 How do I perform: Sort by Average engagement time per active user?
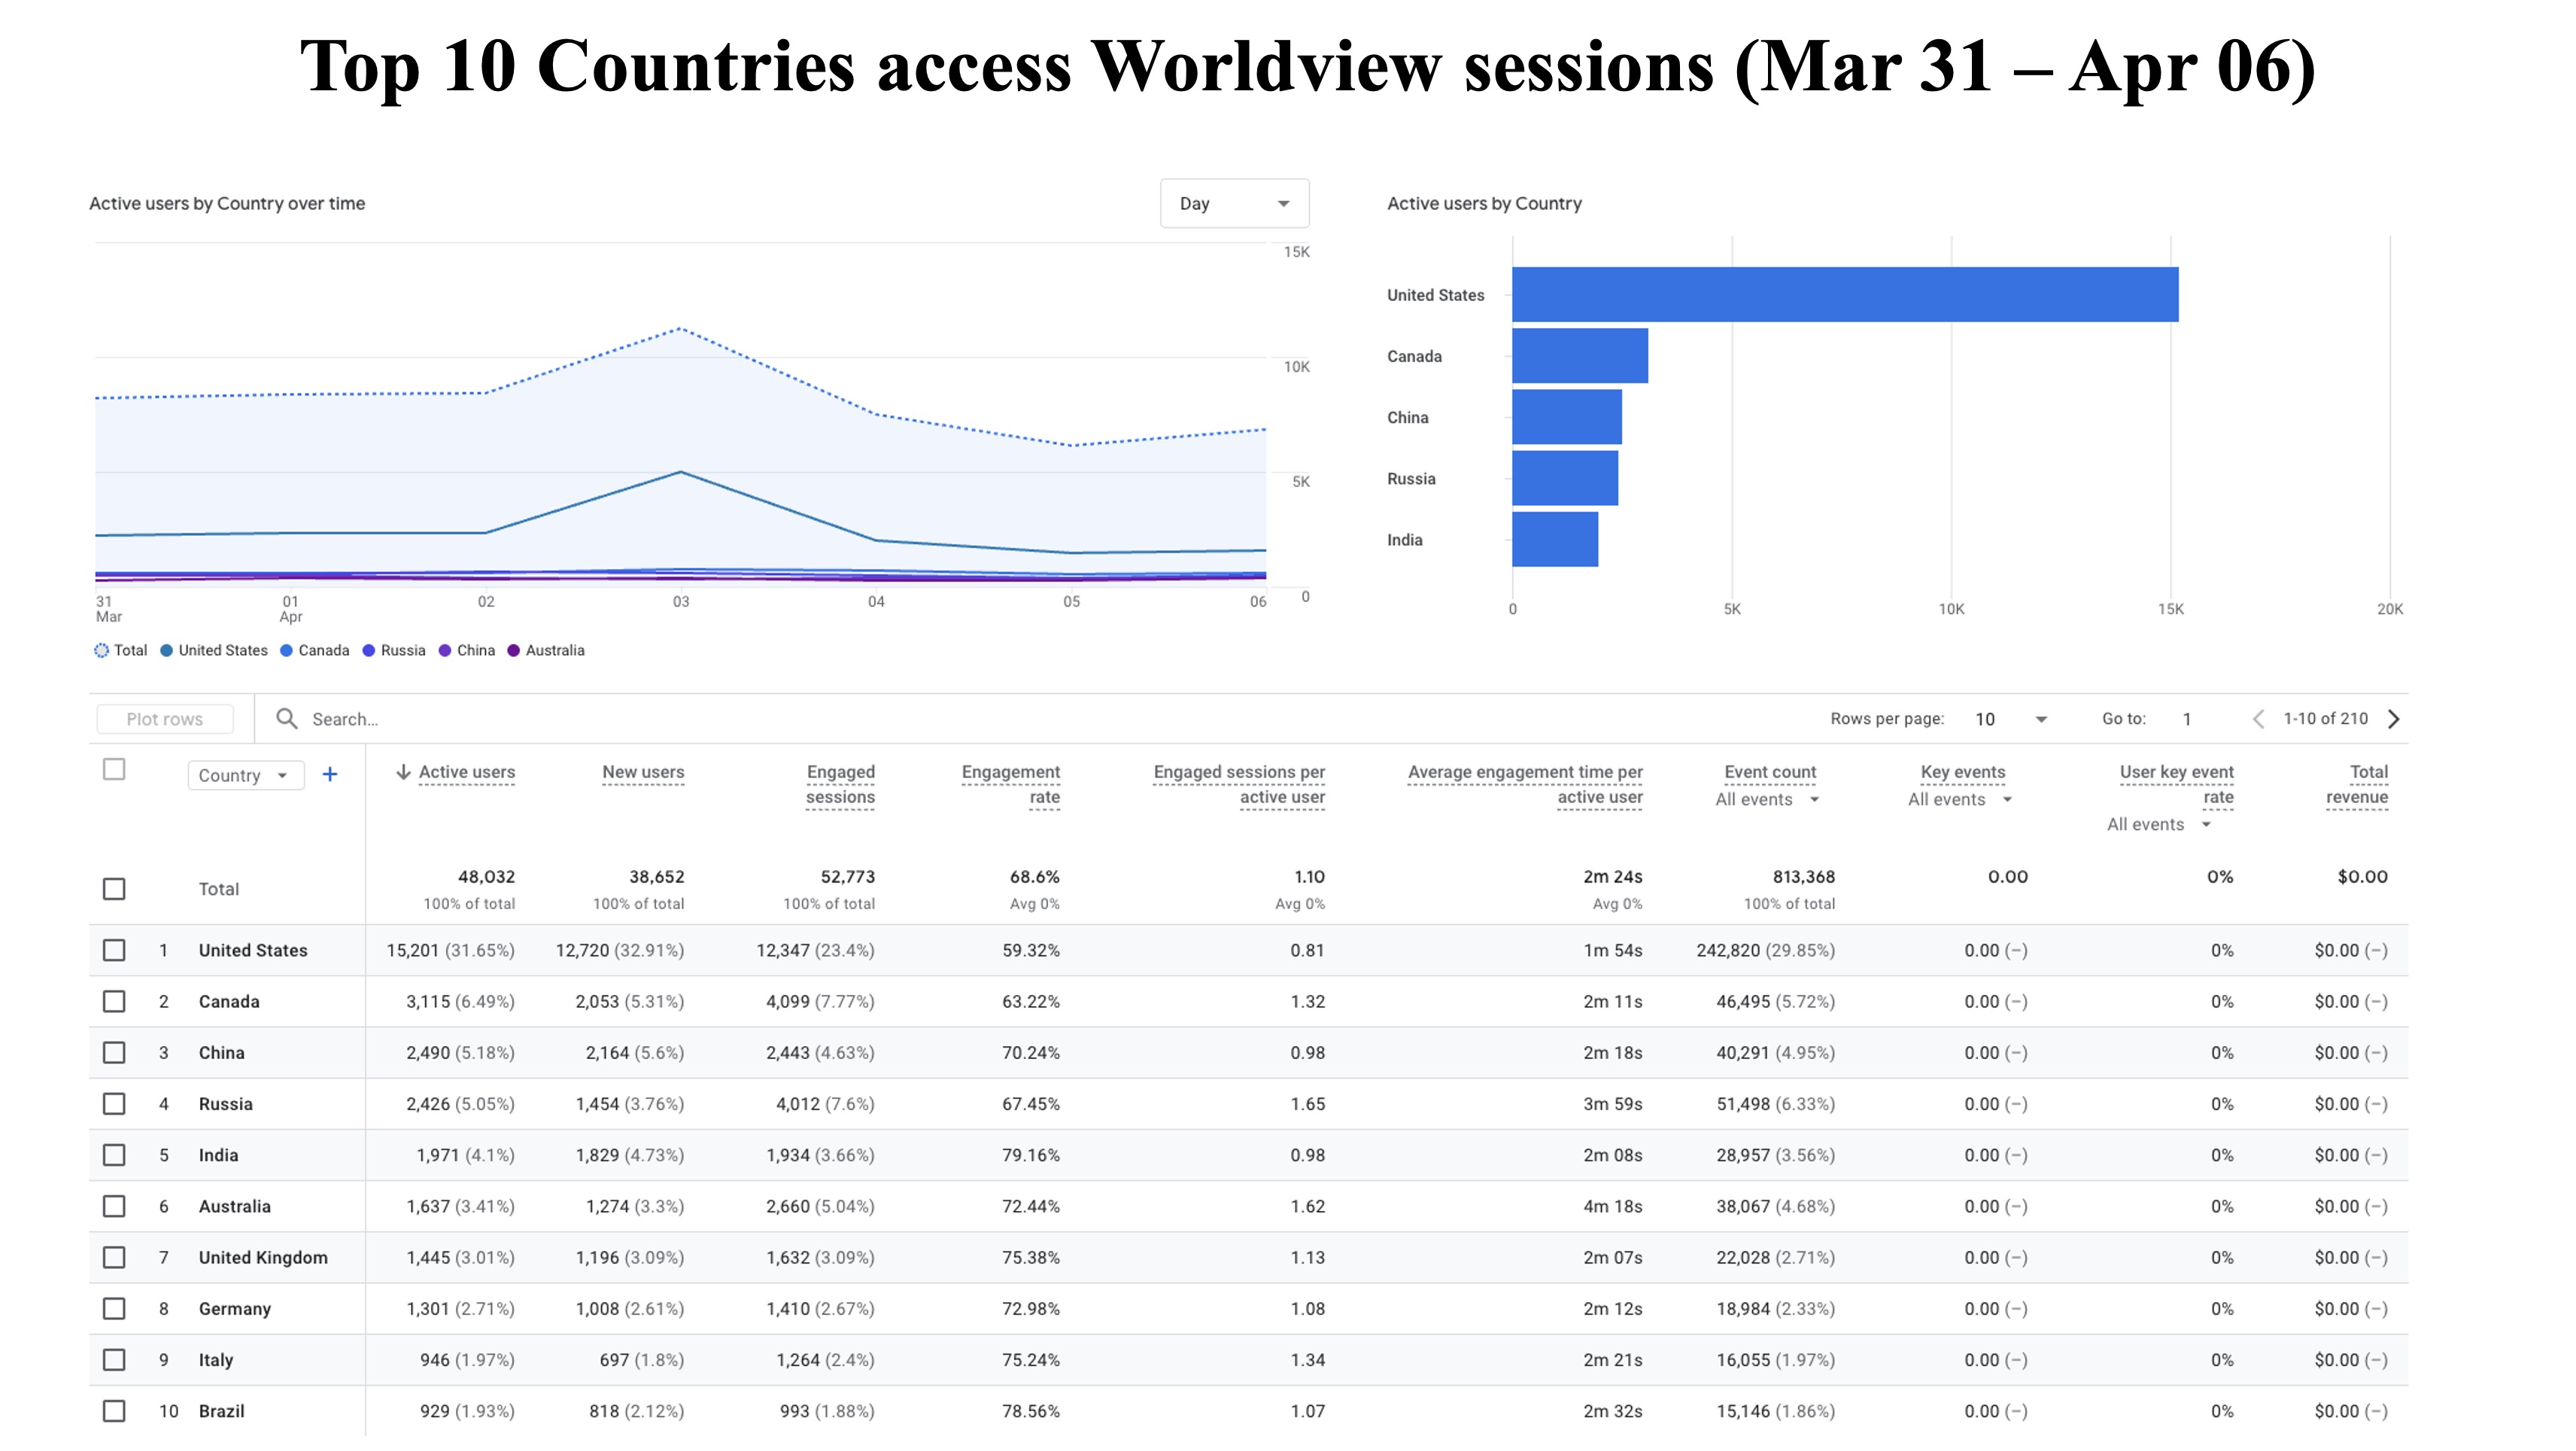pyautogui.click(x=1525, y=784)
